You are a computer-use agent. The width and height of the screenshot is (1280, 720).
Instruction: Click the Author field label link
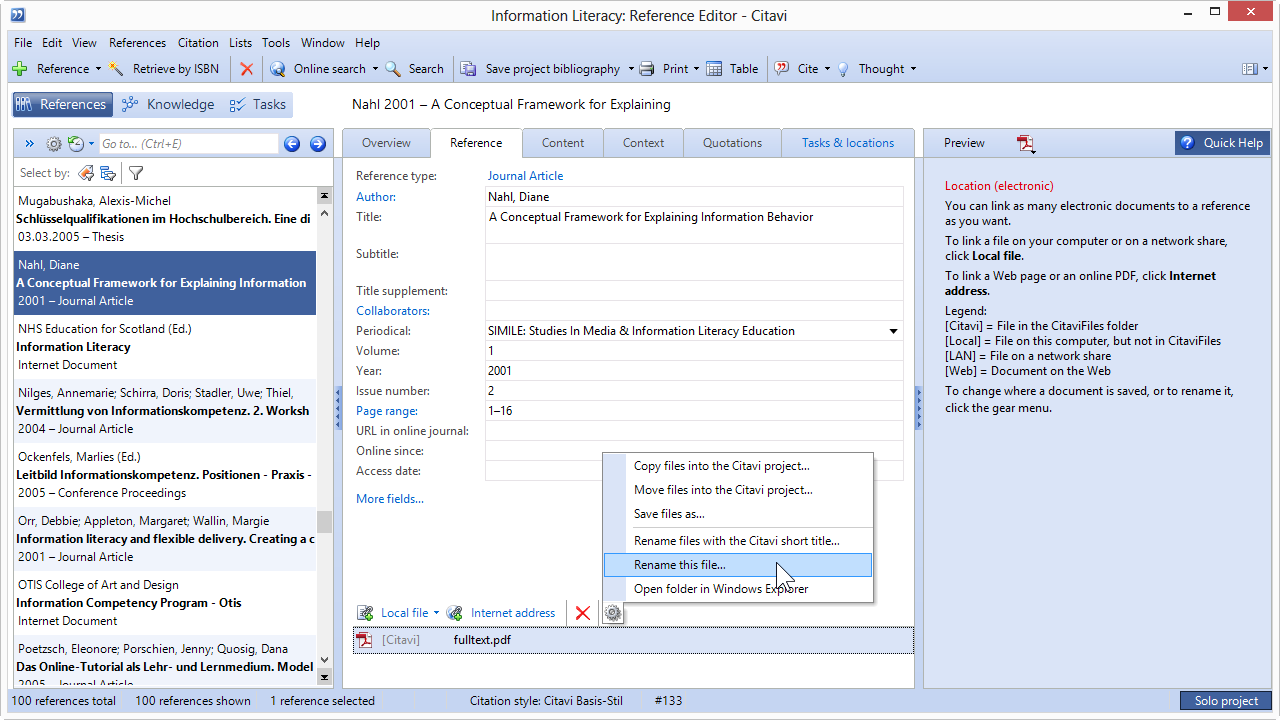click(x=376, y=197)
